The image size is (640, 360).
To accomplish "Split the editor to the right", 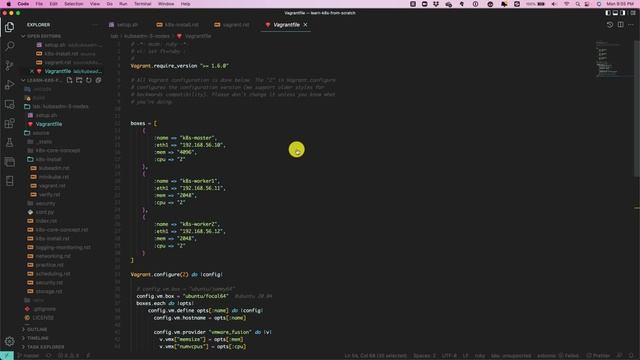I will pos(620,24).
